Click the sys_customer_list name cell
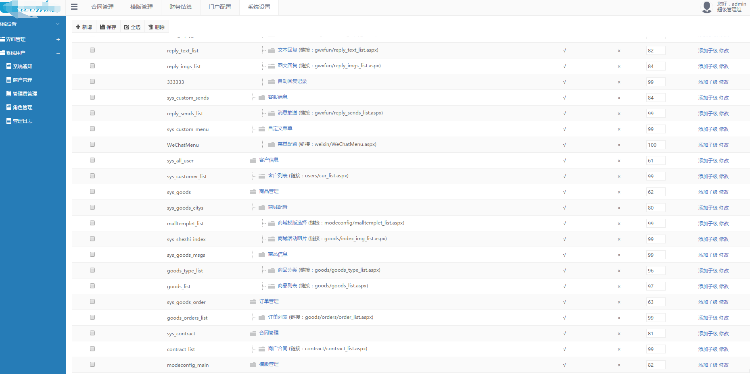 (186, 176)
